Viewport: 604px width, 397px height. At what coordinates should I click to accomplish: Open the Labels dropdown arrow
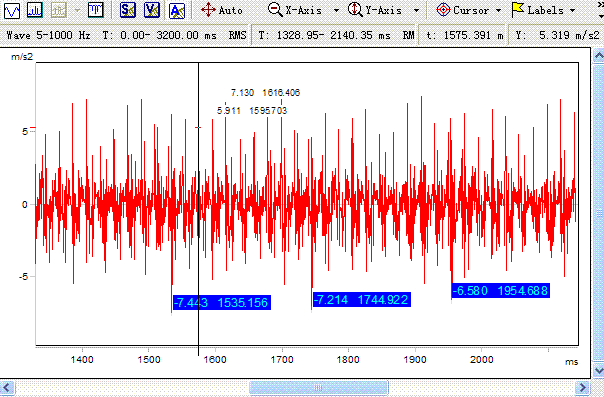pos(572,10)
